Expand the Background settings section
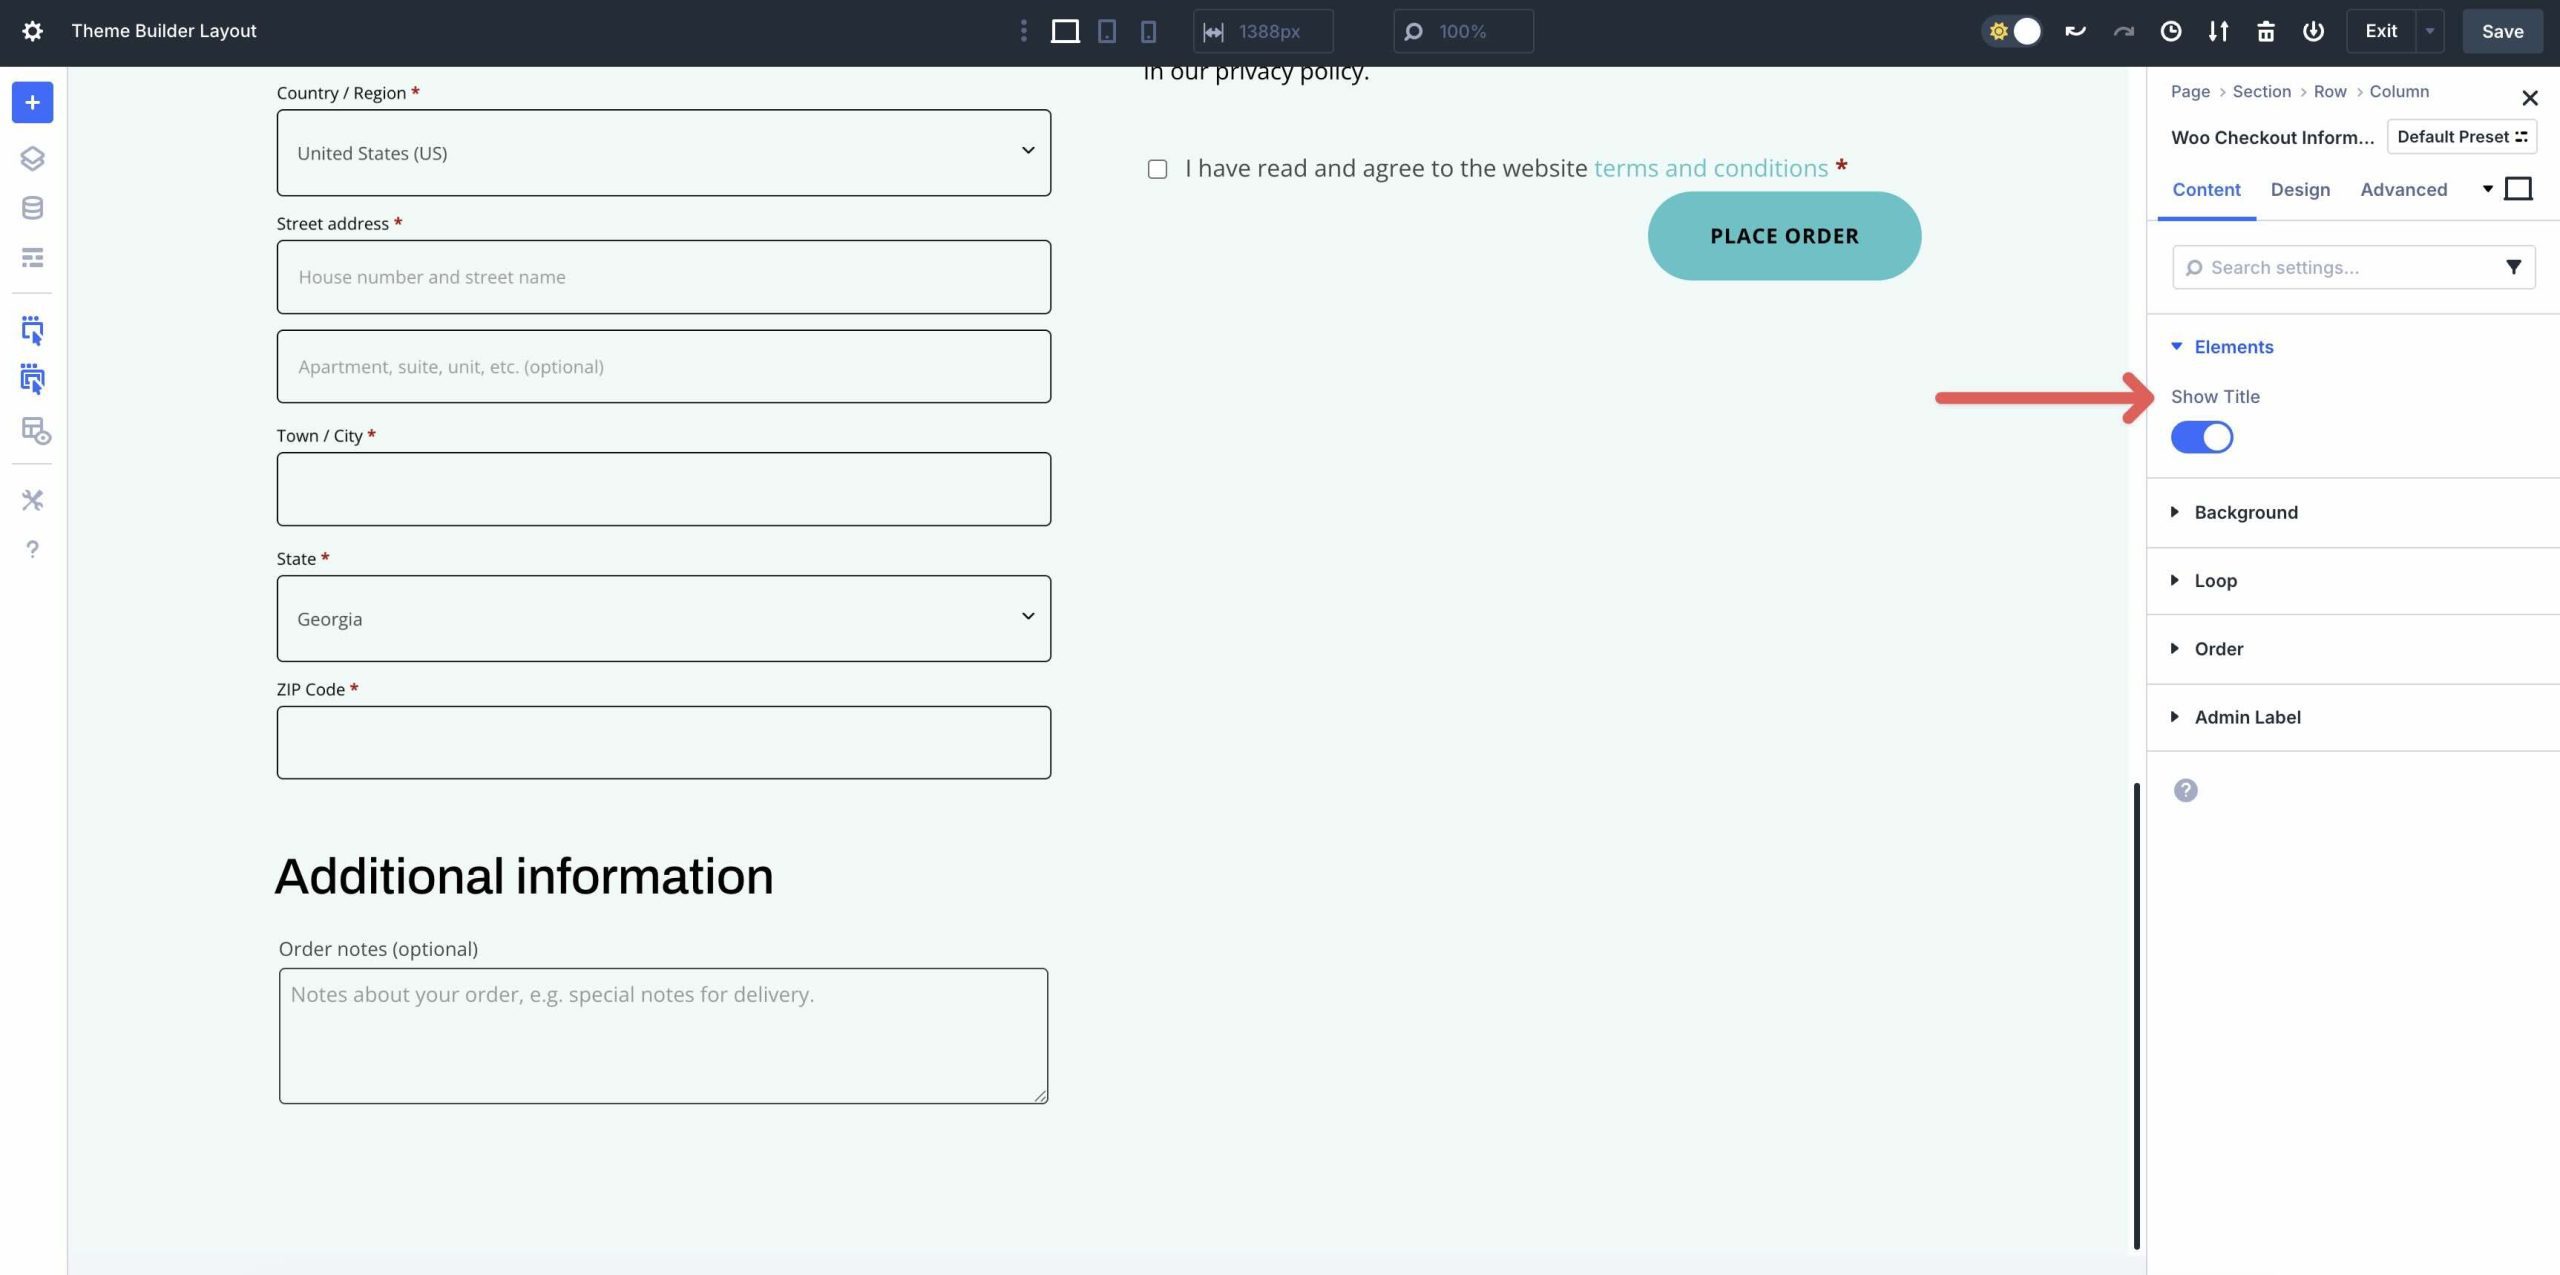 2246,512
